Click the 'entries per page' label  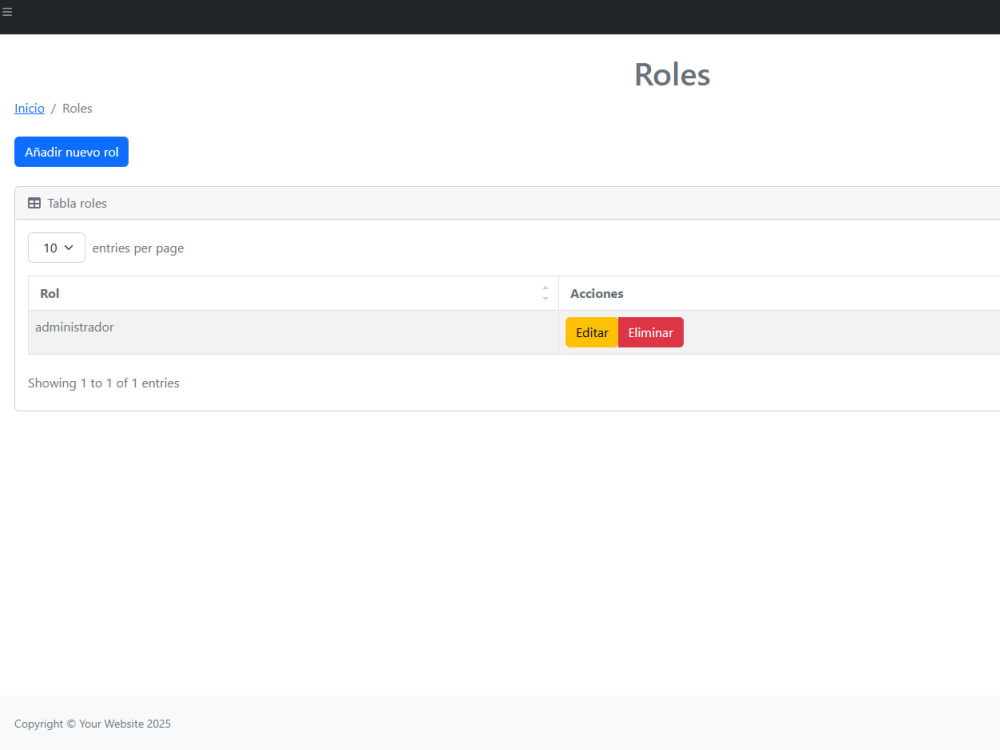[x=138, y=248]
